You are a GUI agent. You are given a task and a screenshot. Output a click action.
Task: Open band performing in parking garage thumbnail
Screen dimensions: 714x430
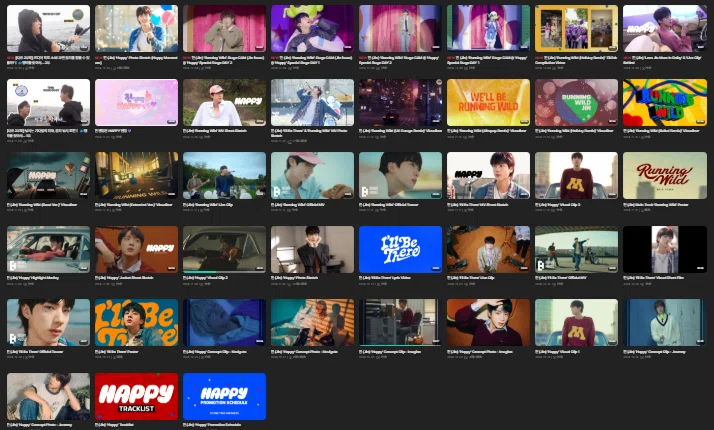point(576,250)
